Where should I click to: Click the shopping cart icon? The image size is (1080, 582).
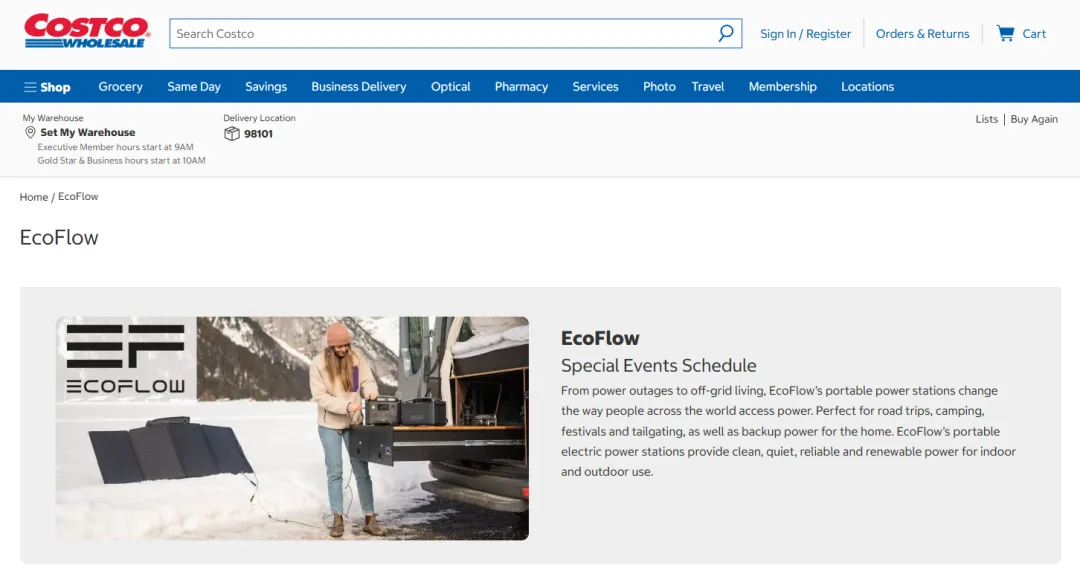click(x=1005, y=33)
